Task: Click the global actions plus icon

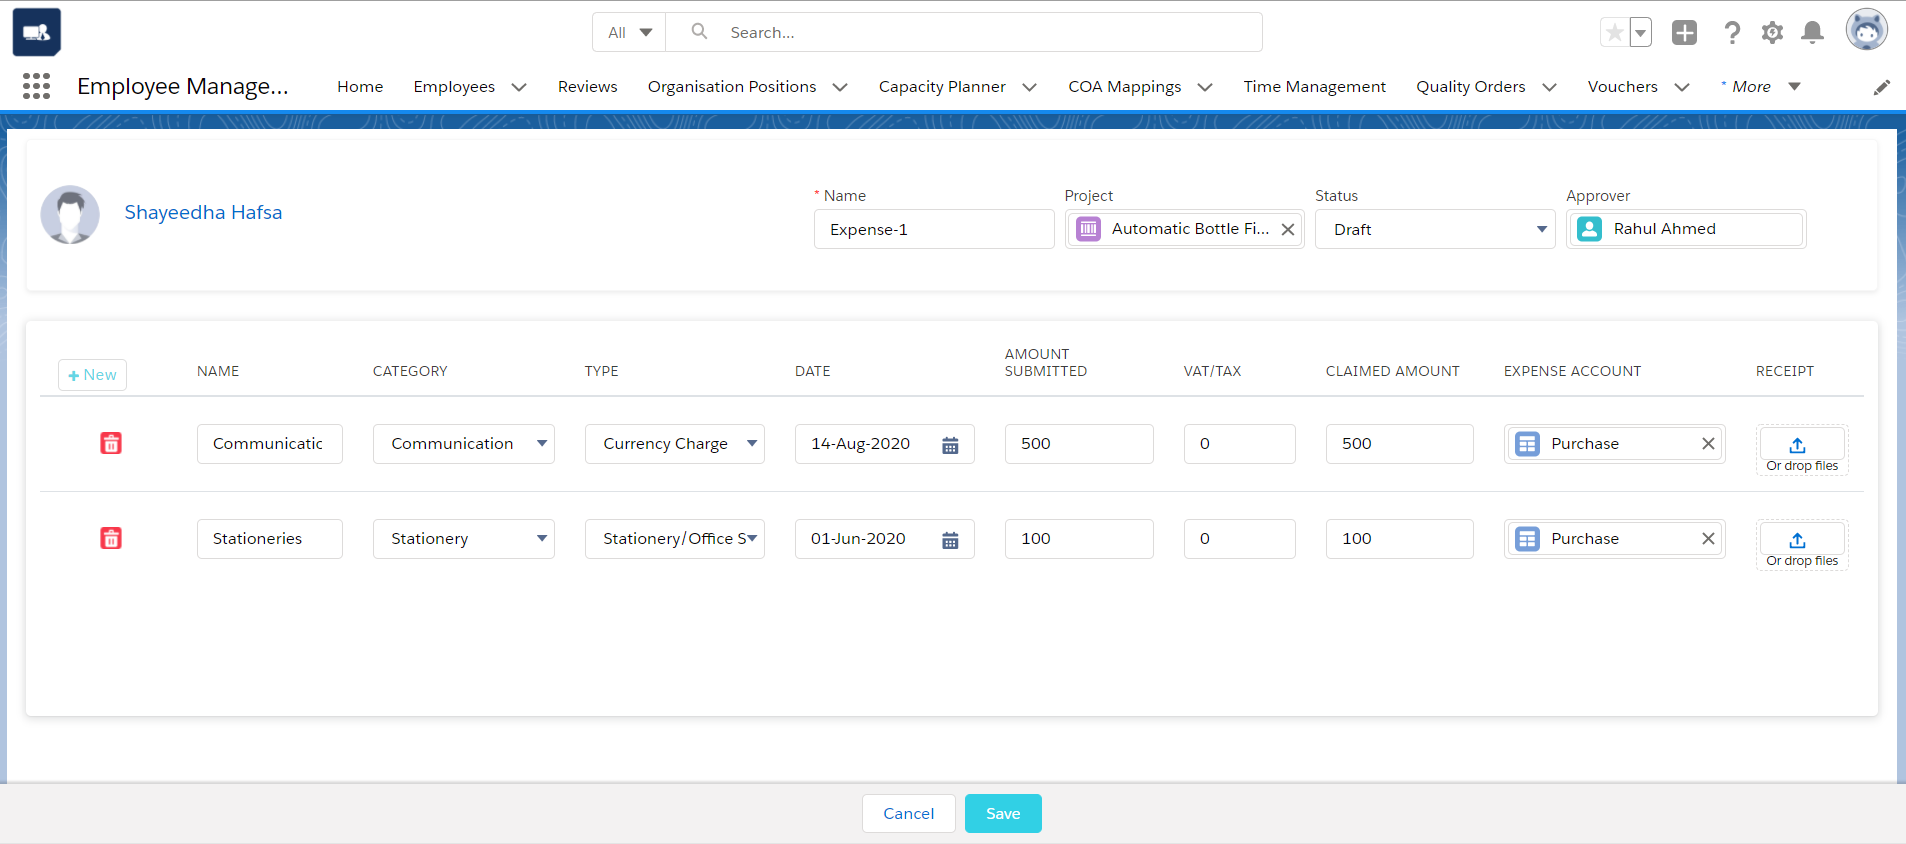Action: point(1684,33)
